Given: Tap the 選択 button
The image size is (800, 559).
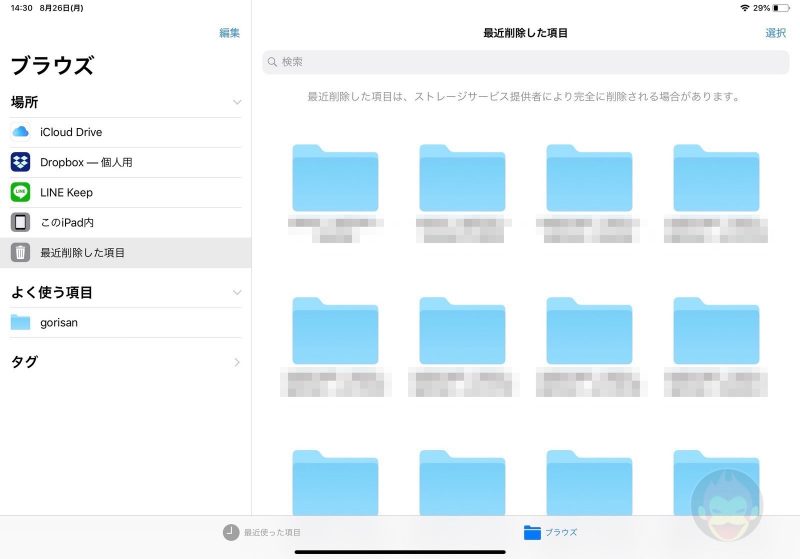Looking at the screenshot, I should click(x=776, y=33).
